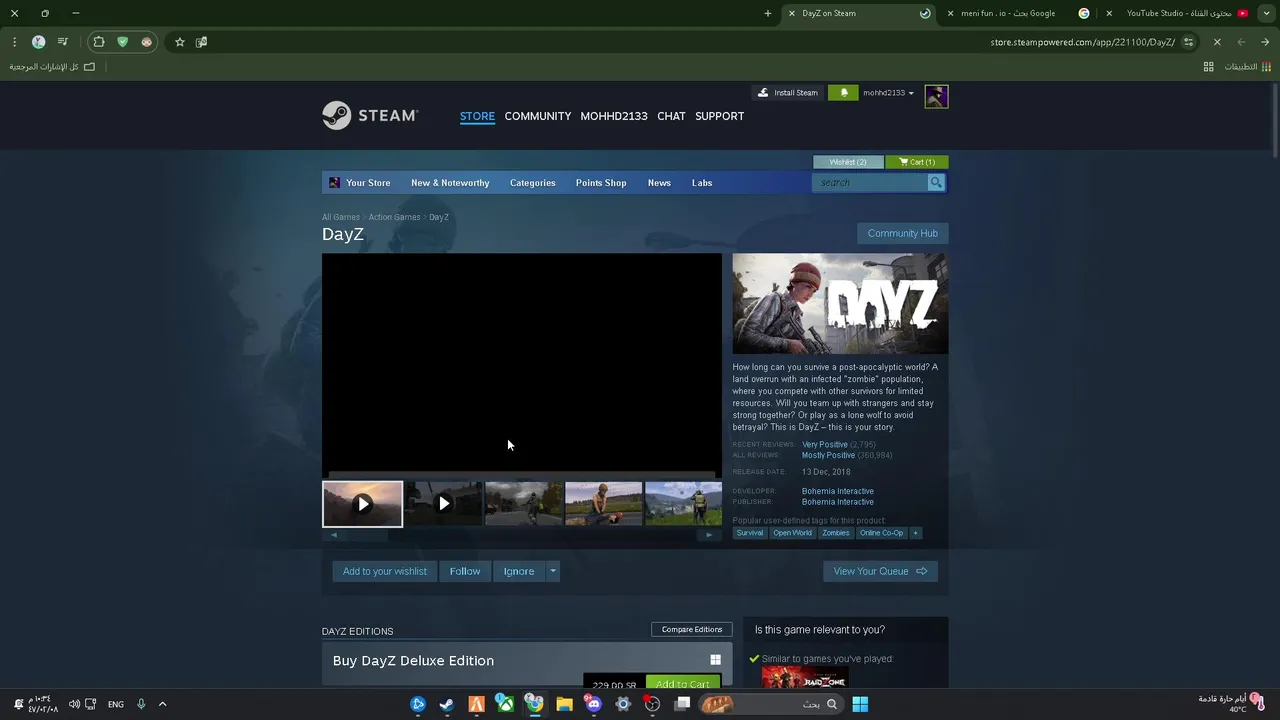Viewport: 1280px width, 720px height.
Task: Open Mostly Positive all reviews link
Action: pos(828,456)
